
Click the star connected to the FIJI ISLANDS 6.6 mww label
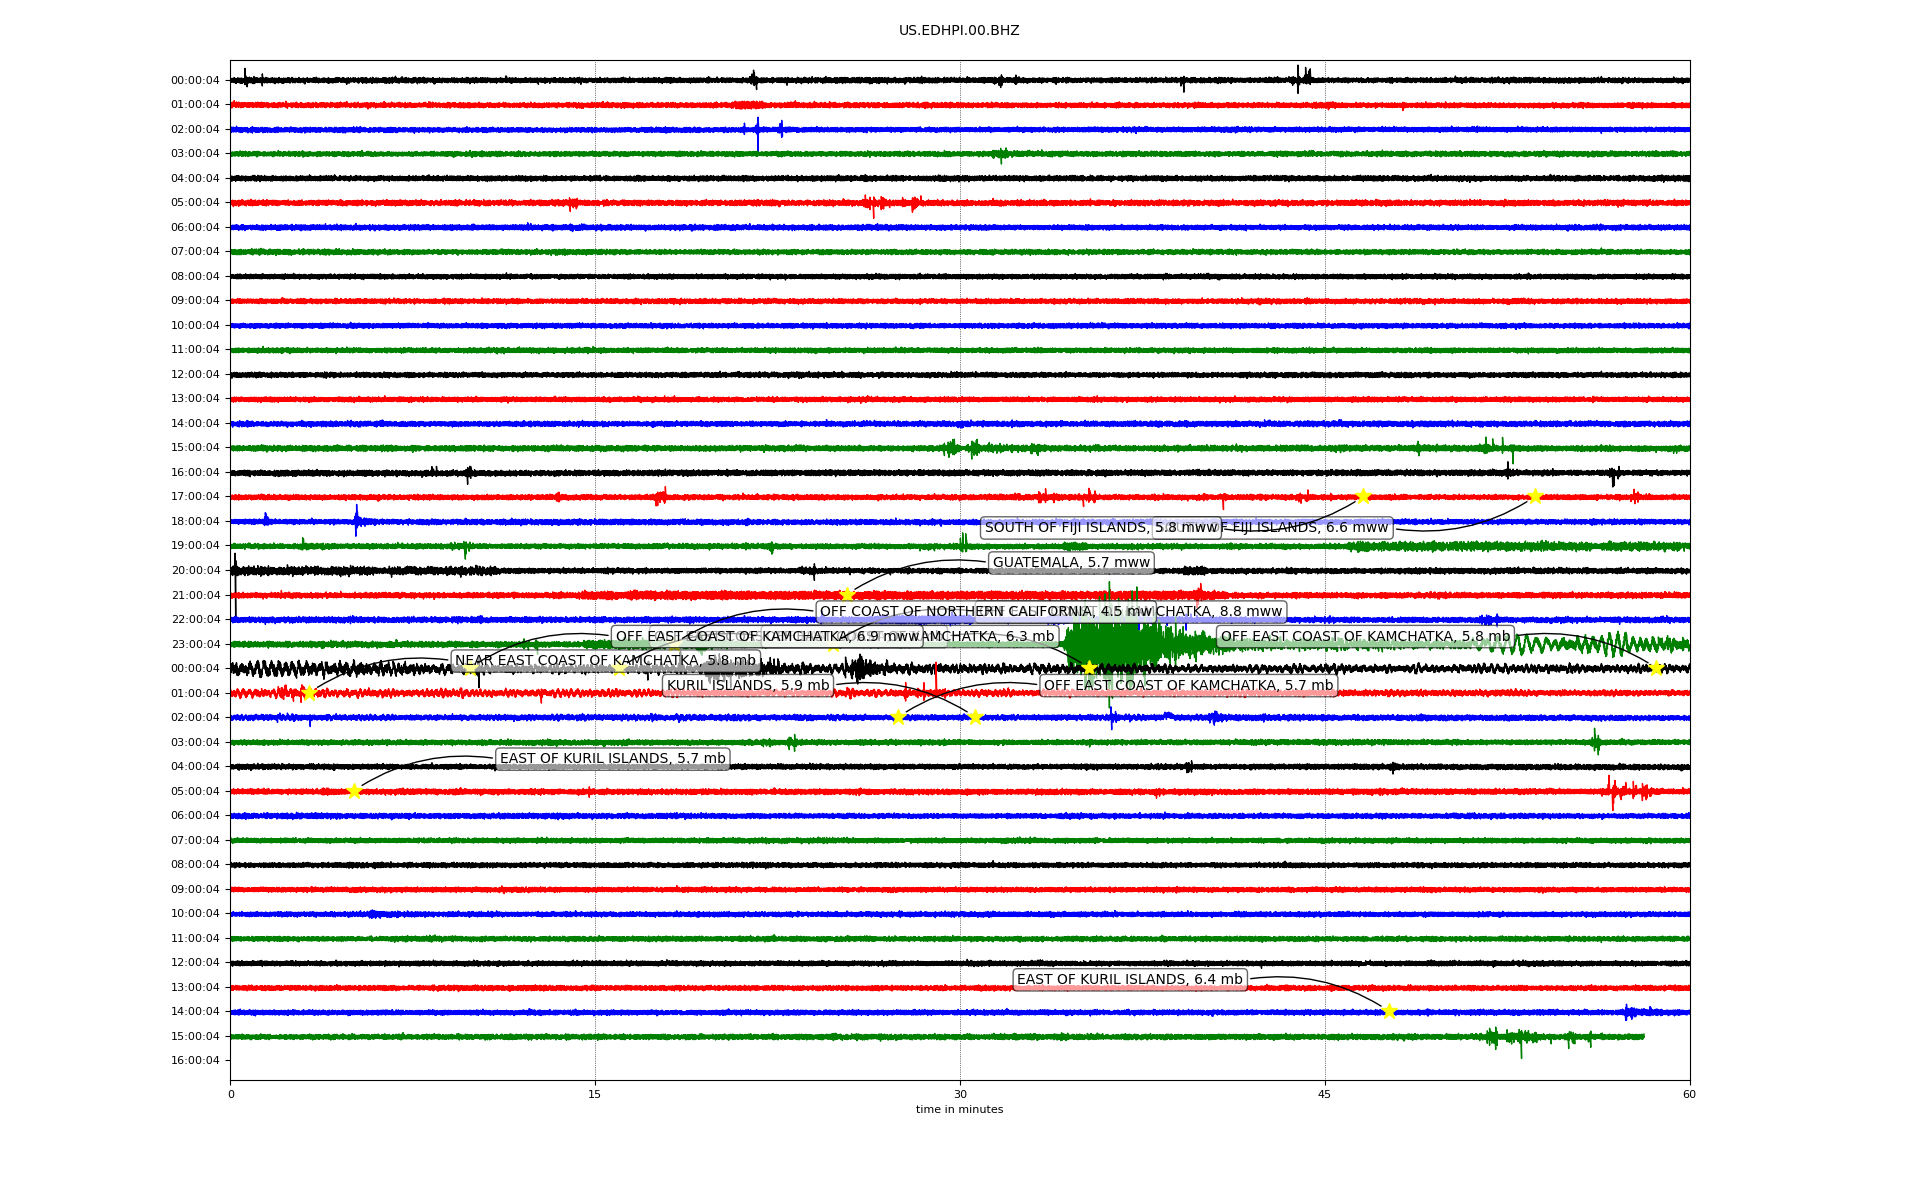pos(1535,497)
